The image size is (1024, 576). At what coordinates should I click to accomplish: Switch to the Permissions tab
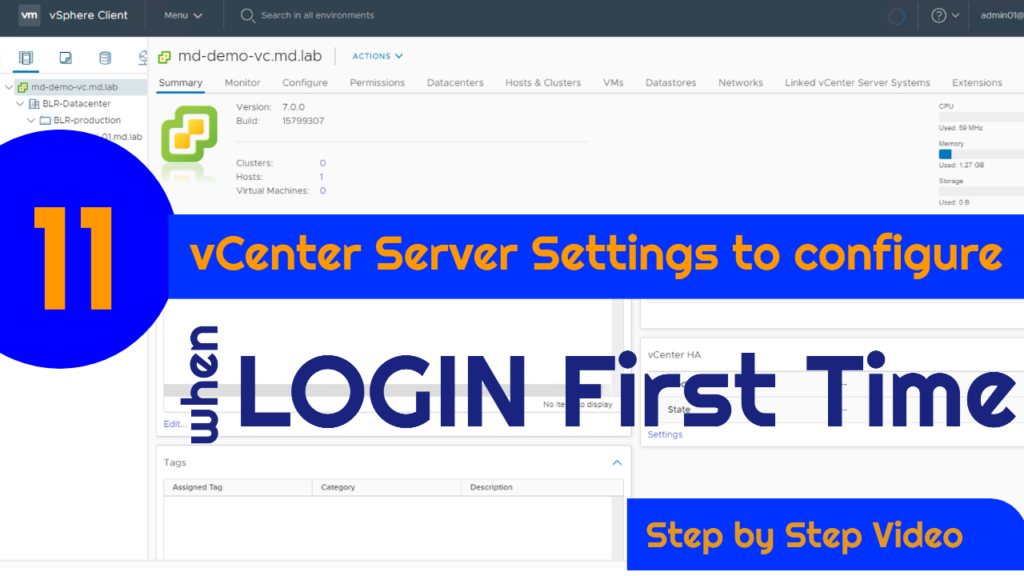[x=377, y=83]
